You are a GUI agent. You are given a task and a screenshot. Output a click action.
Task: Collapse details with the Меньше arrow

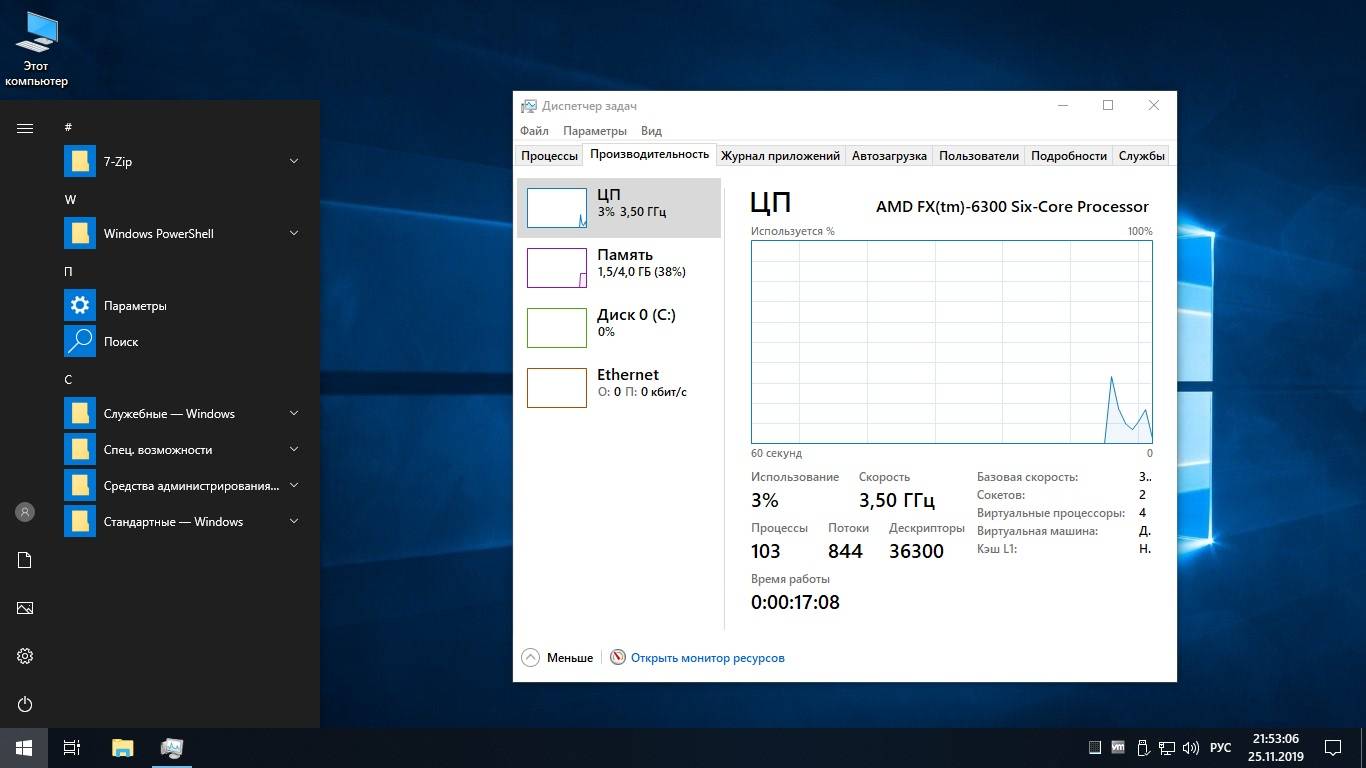[530, 658]
